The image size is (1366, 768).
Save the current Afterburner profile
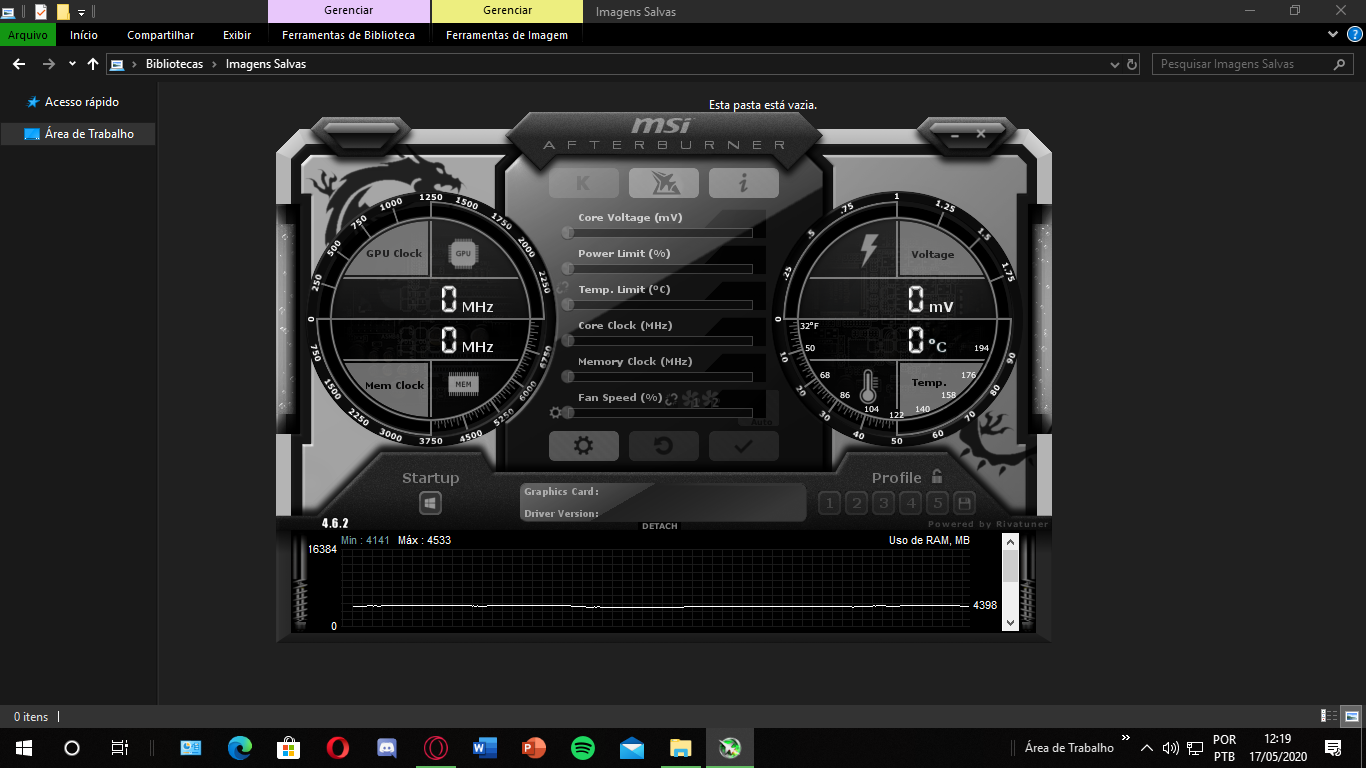tap(964, 503)
